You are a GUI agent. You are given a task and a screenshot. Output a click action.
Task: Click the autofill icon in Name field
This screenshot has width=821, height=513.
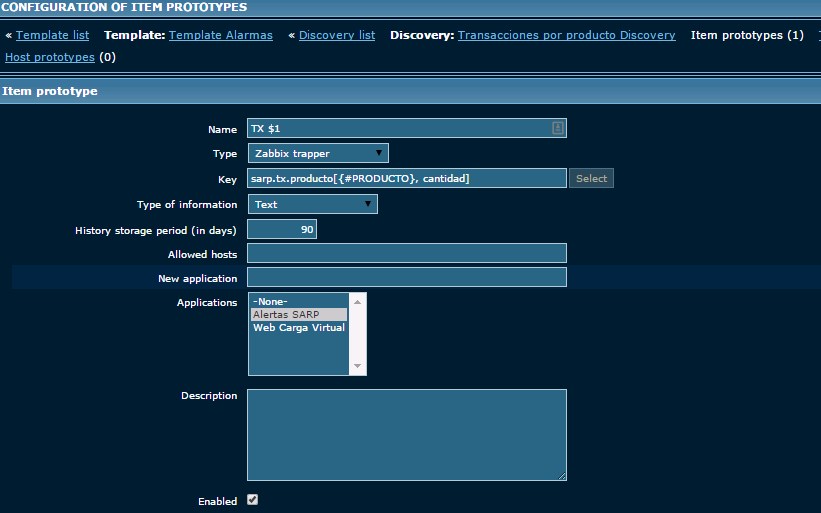point(558,128)
